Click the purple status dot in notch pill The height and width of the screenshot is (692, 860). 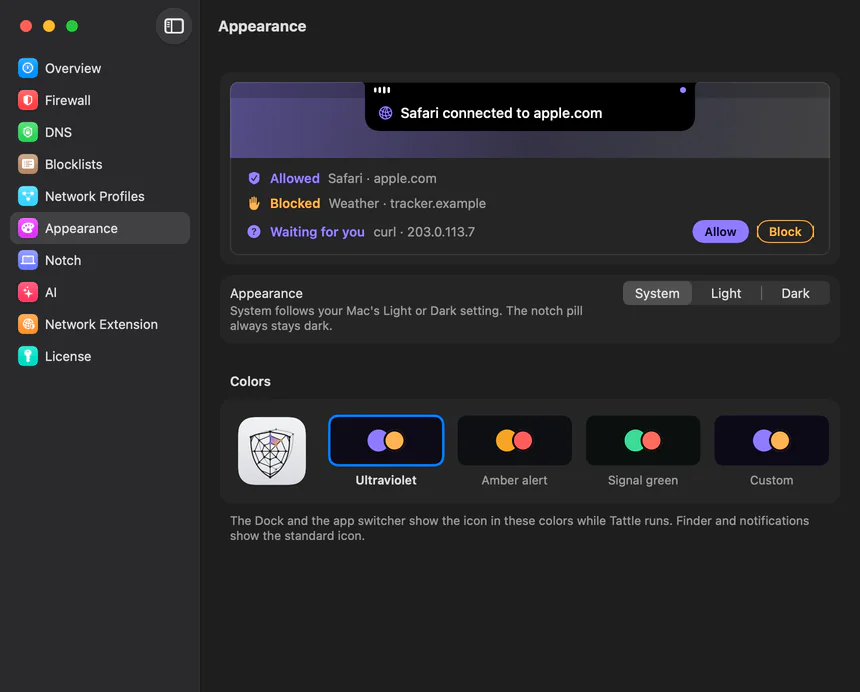pyautogui.click(x=683, y=90)
